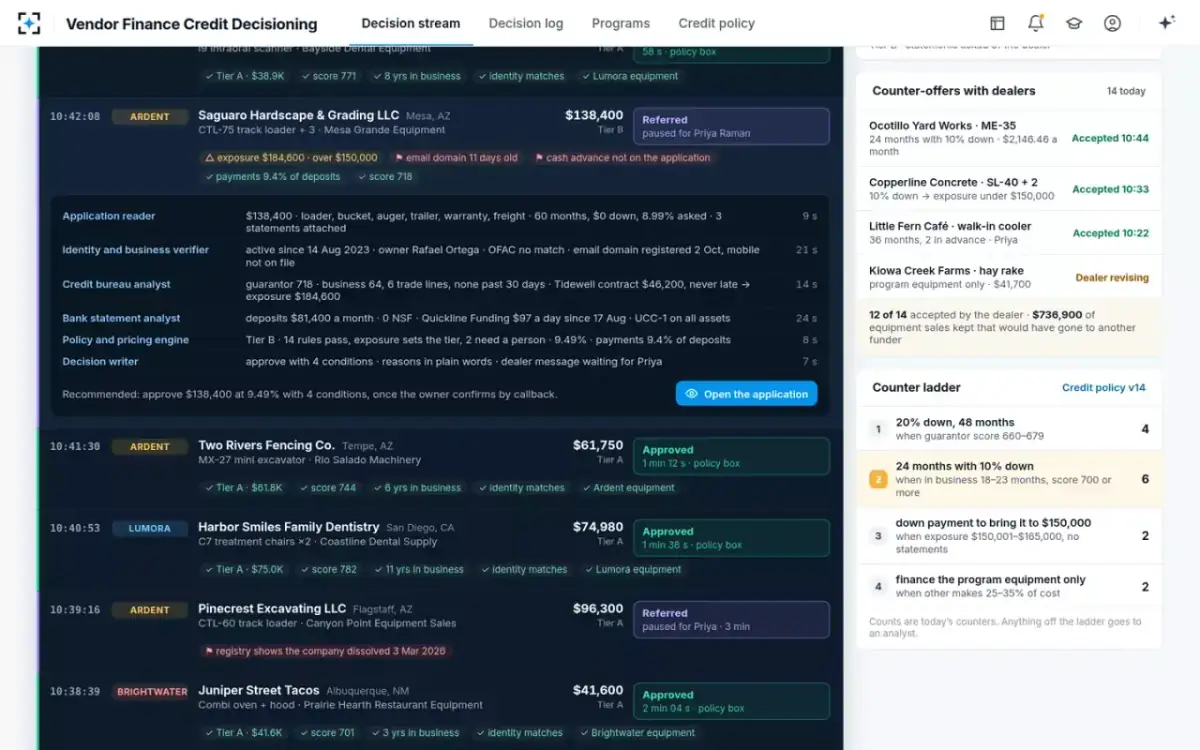Click 11 yrs in business chip

click(418, 570)
